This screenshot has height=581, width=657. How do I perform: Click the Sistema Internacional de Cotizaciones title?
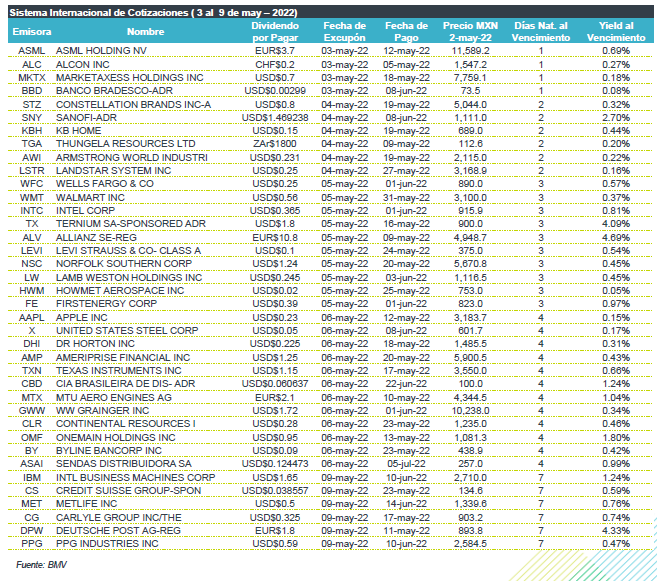pyautogui.click(x=153, y=13)
